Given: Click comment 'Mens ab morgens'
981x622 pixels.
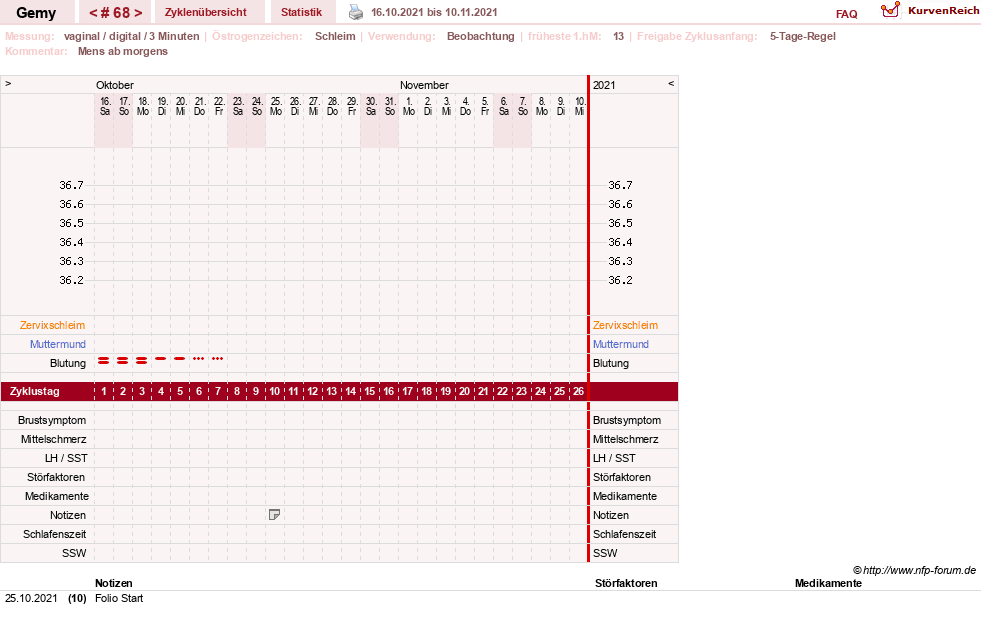Looking at the screenshot, I should pyautogui.click(x=123, y=51).
